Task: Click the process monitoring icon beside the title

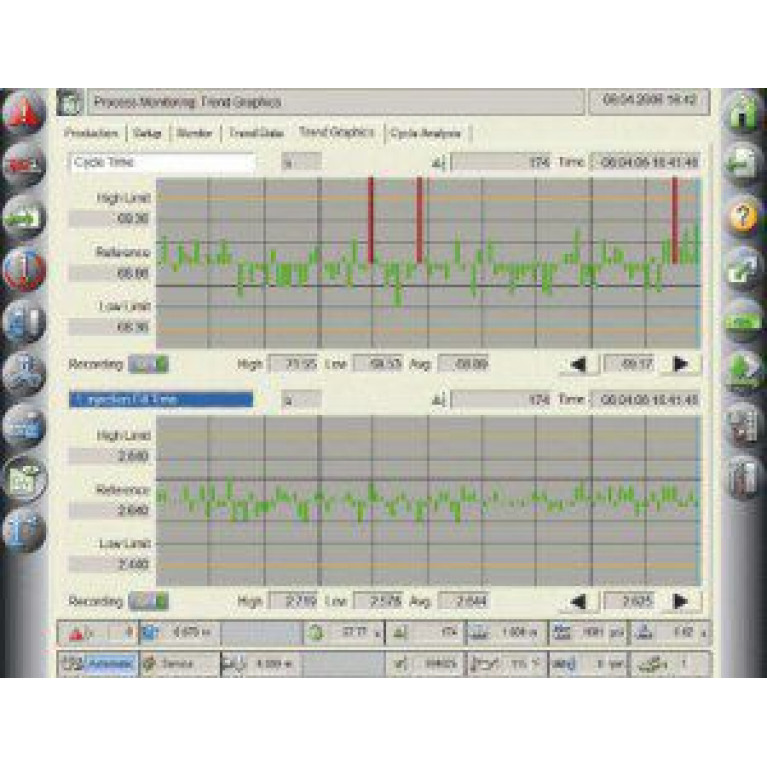Action: (x=69, y=102)
